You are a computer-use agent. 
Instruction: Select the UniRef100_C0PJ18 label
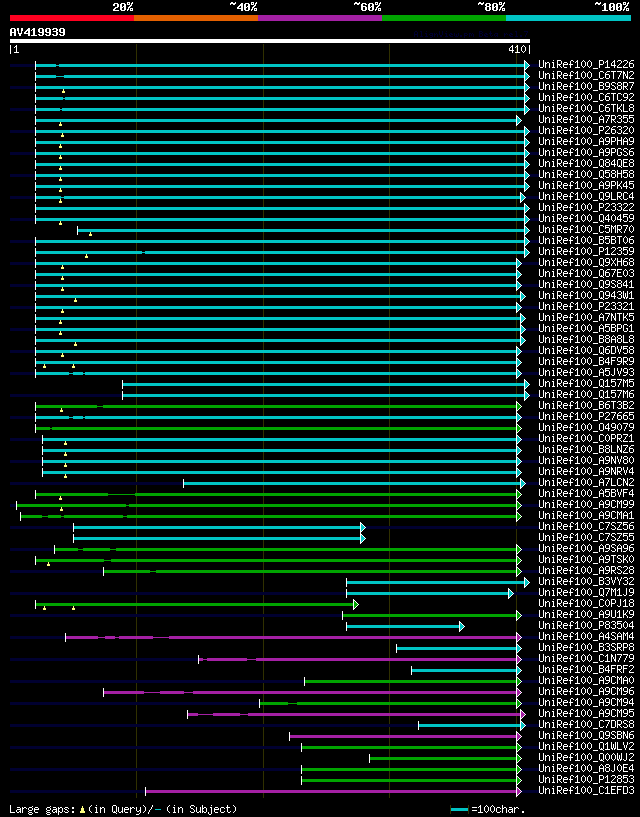[x=586, y=603]
